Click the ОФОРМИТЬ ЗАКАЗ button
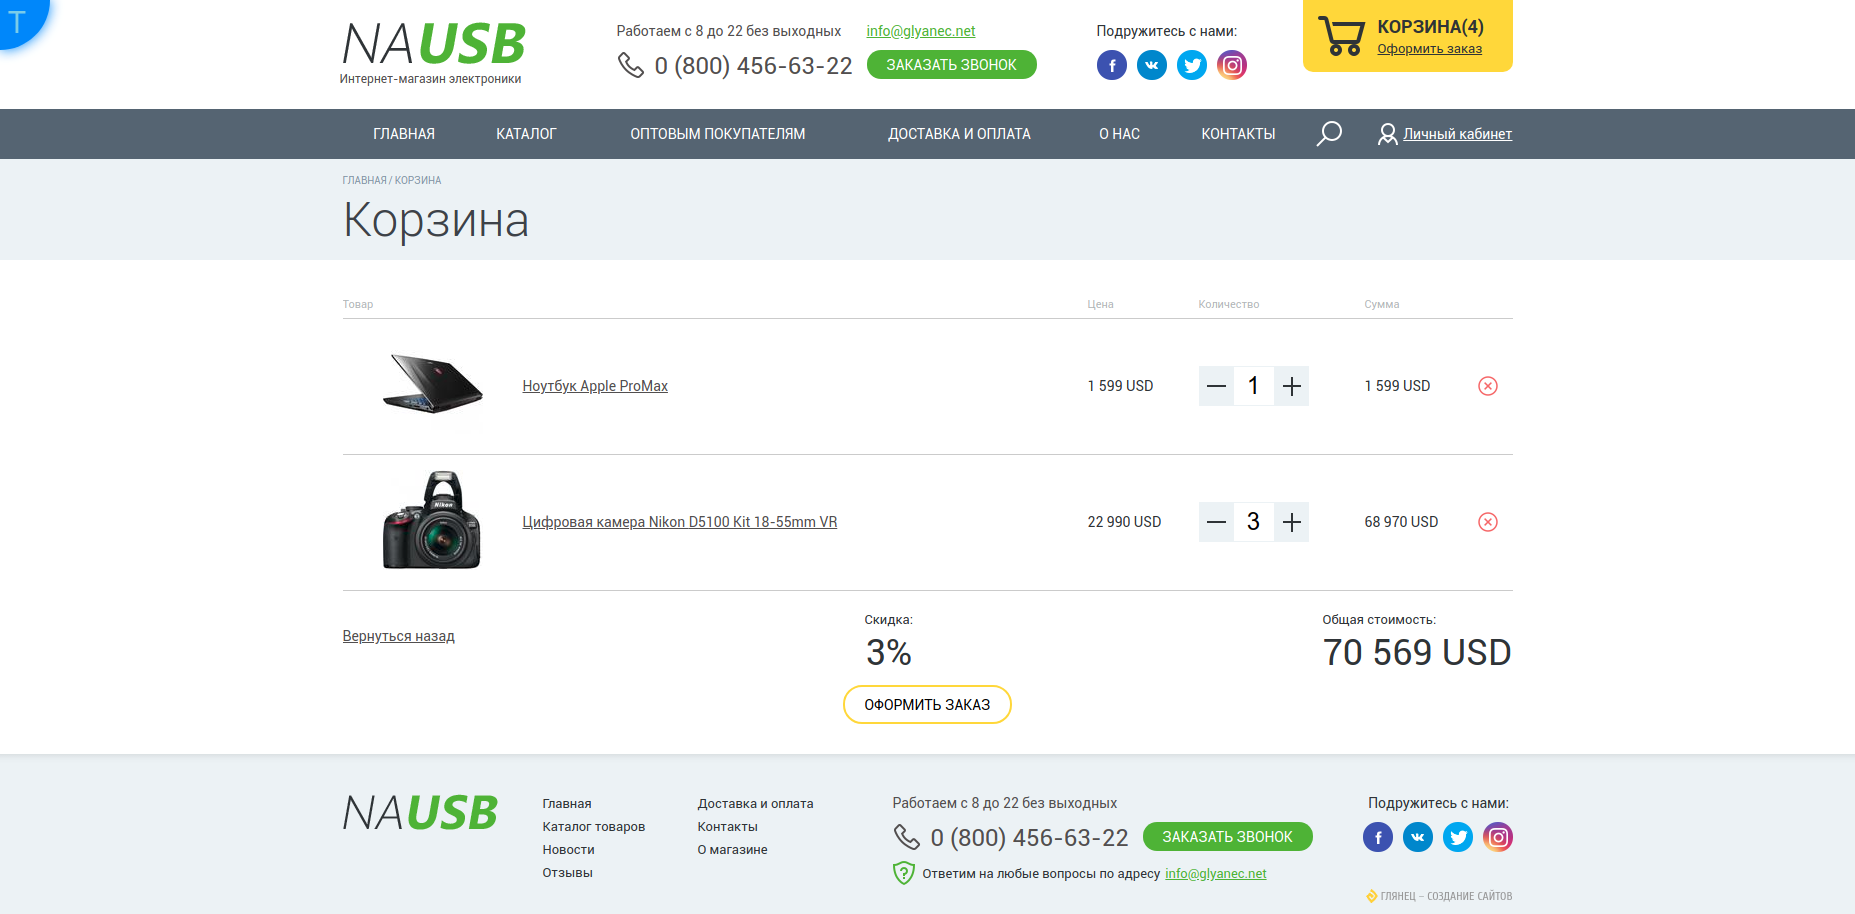1855x914 pixels. click(927, 705)
